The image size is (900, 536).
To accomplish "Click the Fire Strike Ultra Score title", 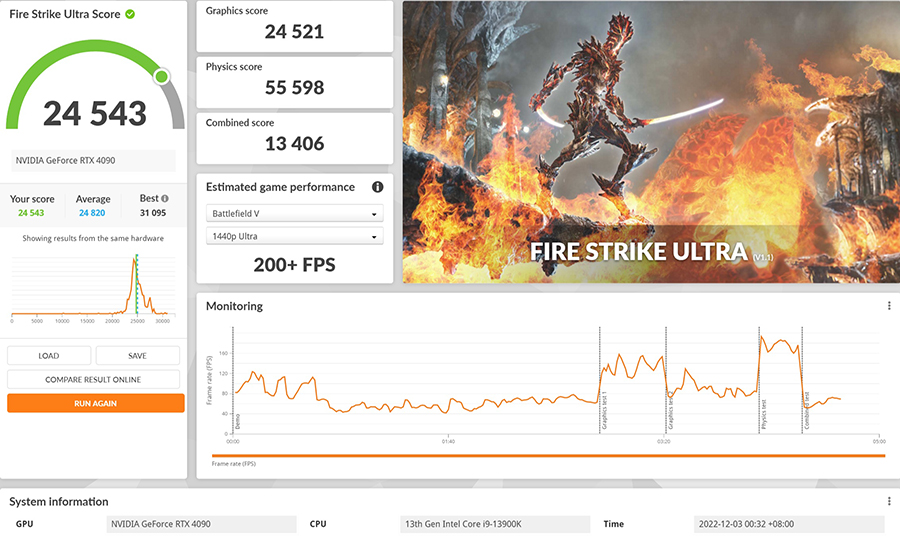I will click(x=65, y=14).
